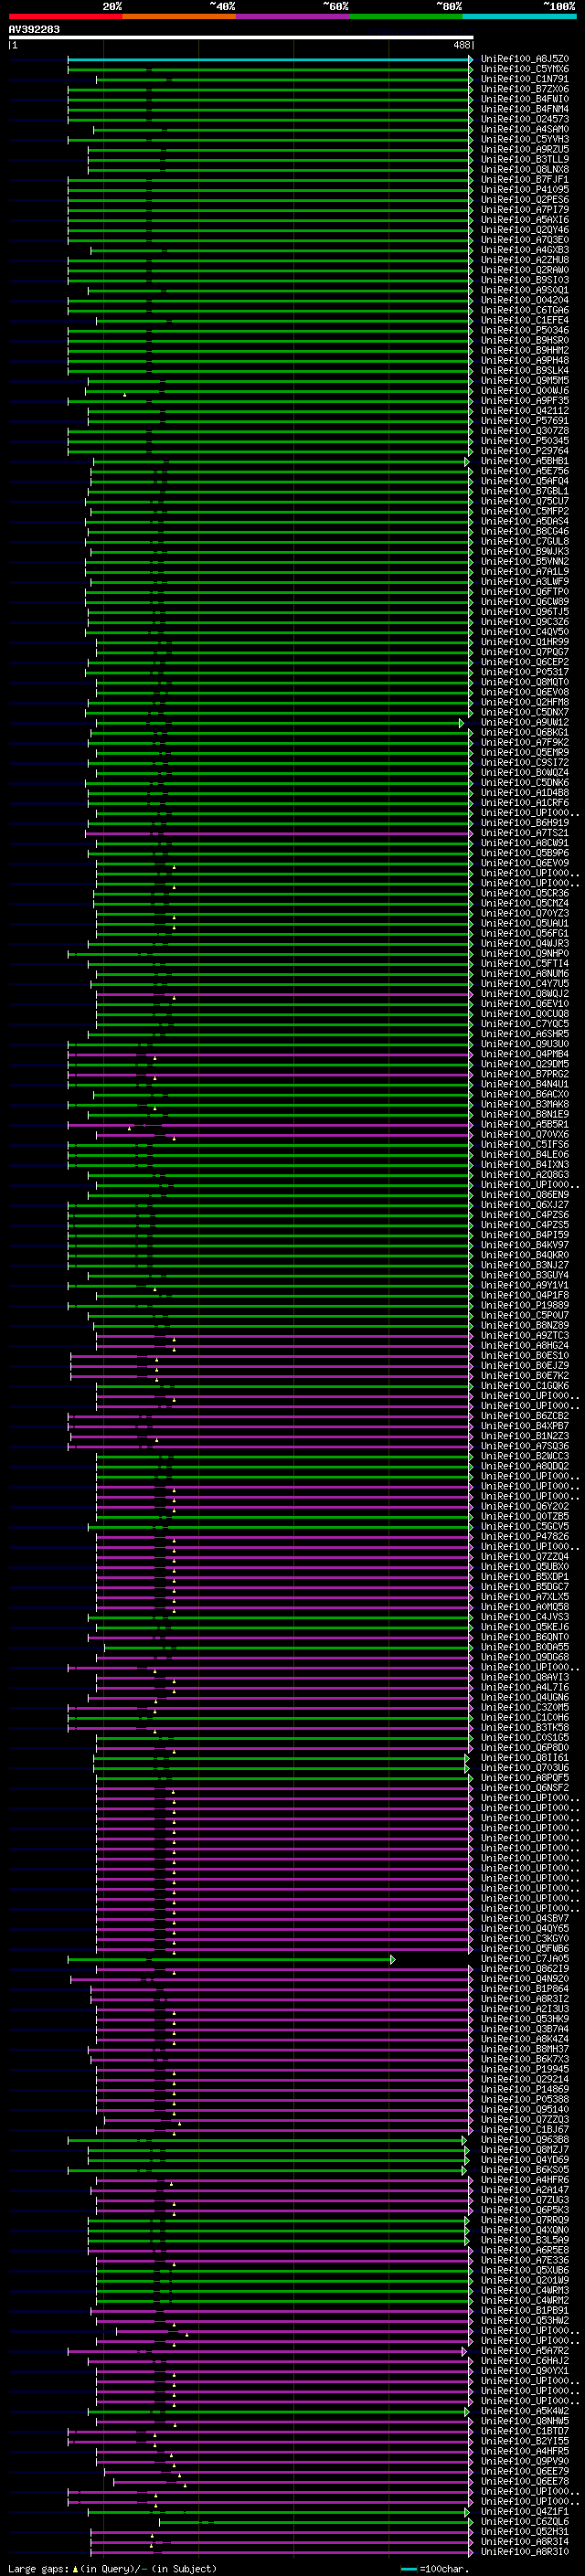585x2576 pixels.
Task: Select the UniRef100_Q2PES6 label
Action: 524,199
